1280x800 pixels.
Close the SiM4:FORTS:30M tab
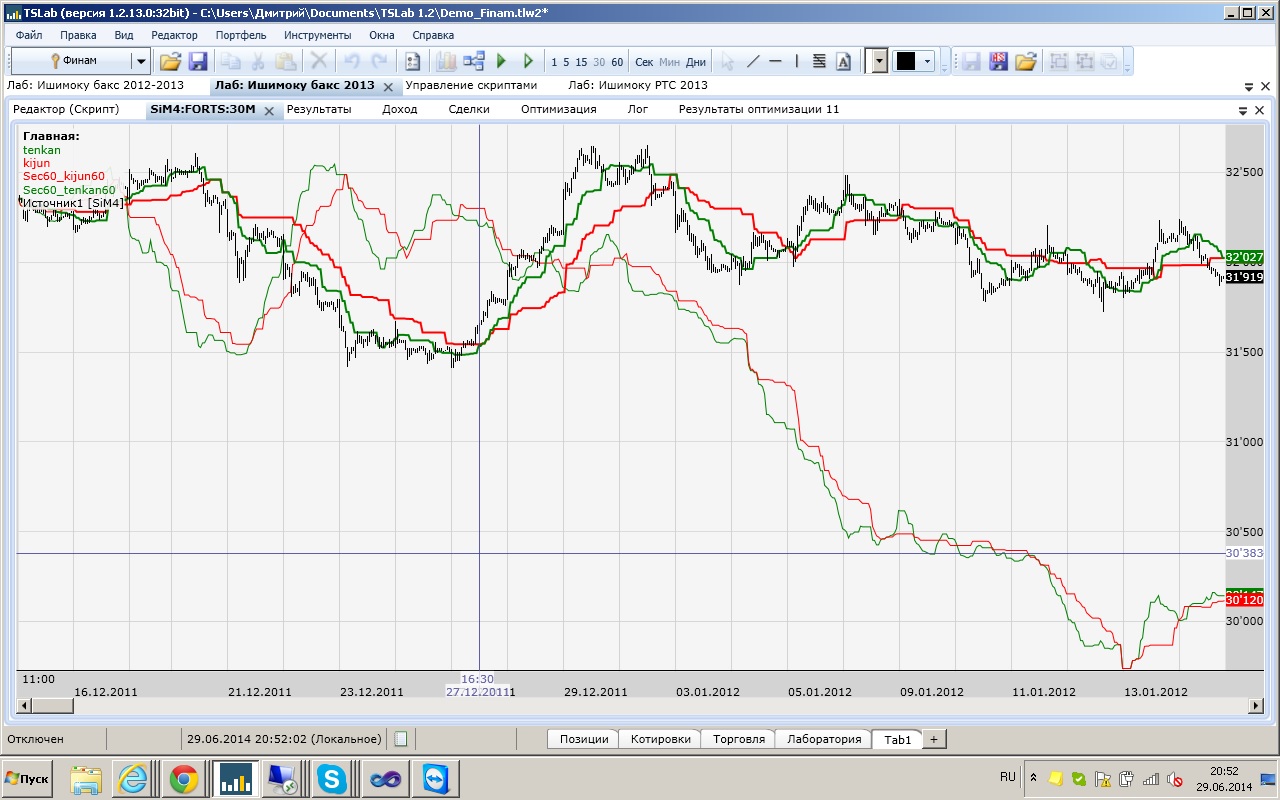269,111
